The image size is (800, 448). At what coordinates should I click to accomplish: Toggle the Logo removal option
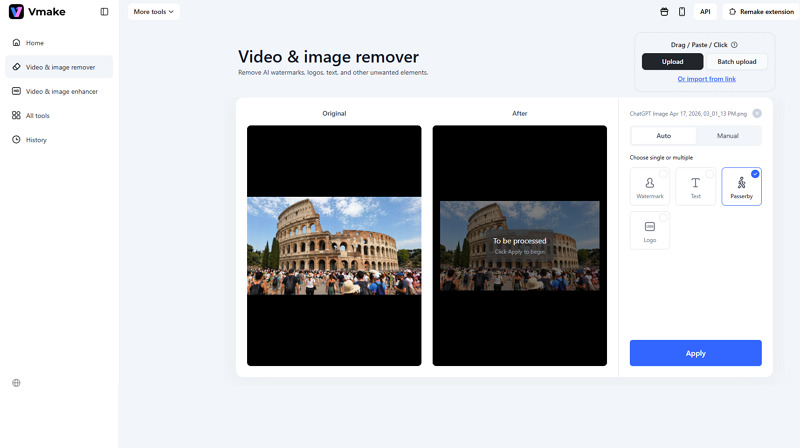(650, 231)
